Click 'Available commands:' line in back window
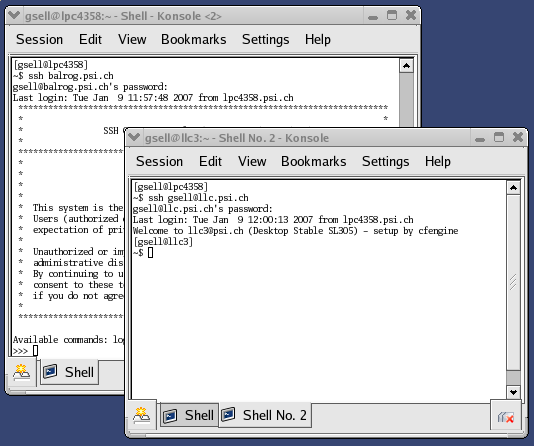This screenshot has height=446, width=534. click(68, 339)
